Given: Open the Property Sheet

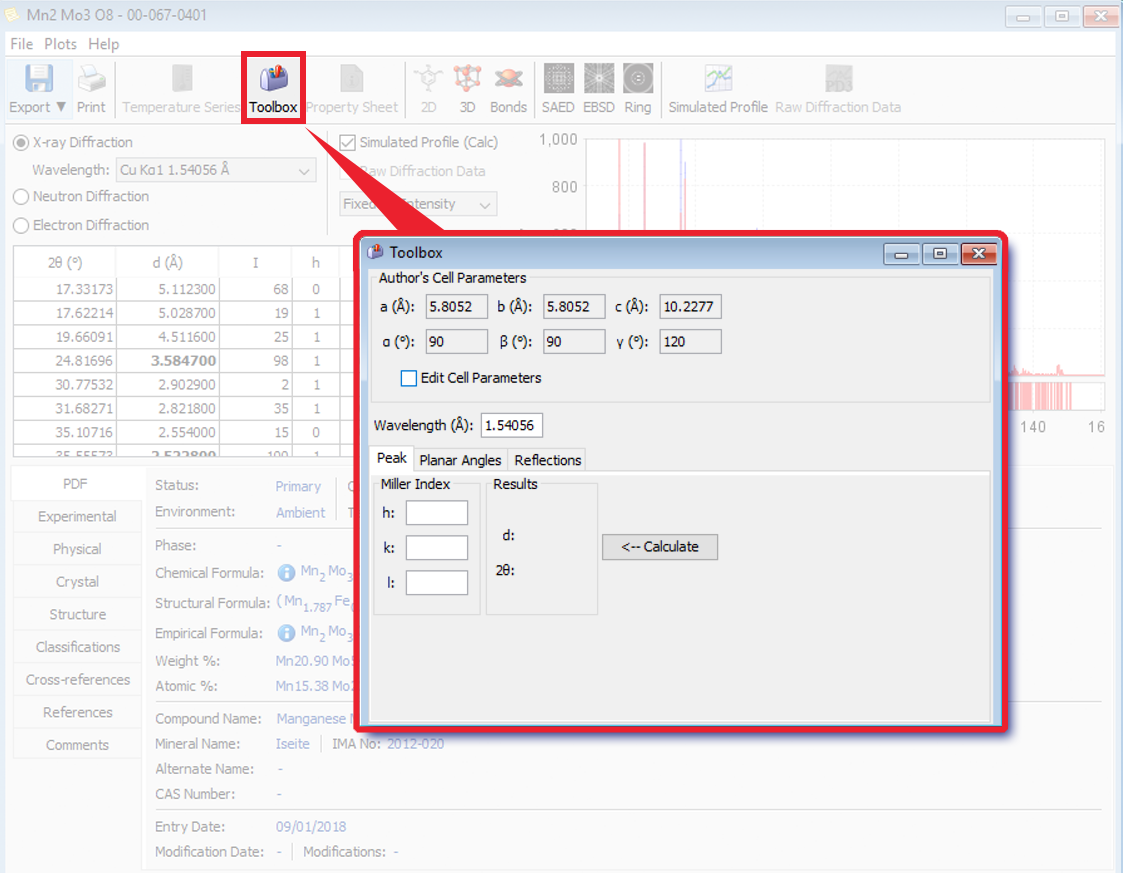Looking at the screenshot, I should coord(352,89).
